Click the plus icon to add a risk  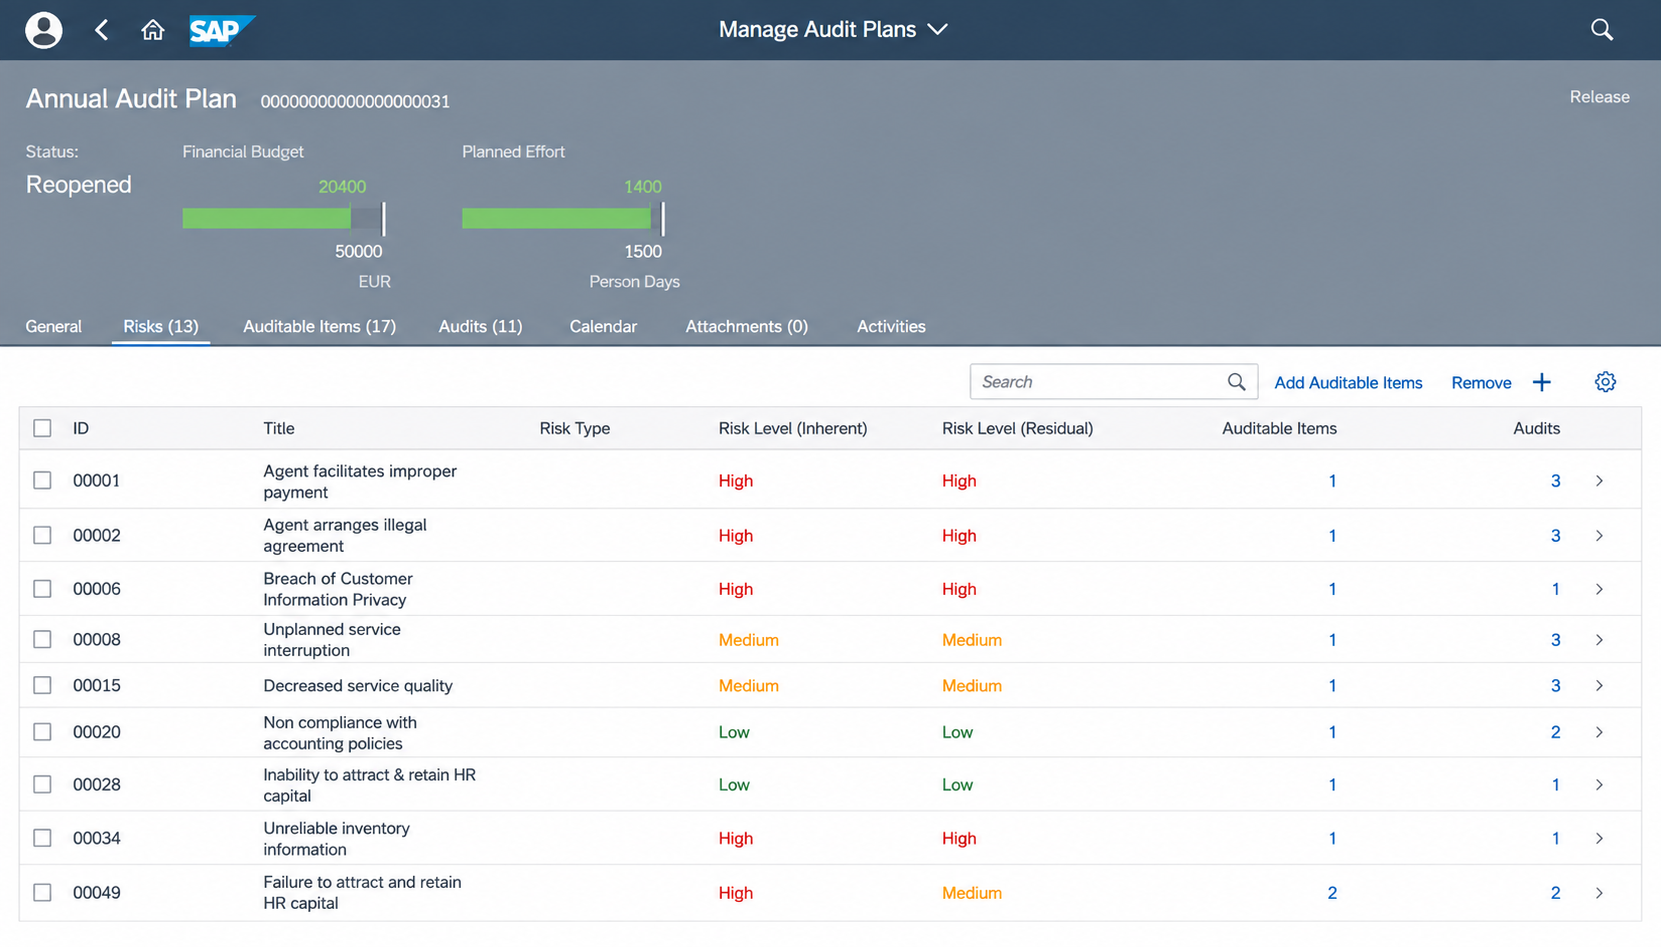(1542, 382)
